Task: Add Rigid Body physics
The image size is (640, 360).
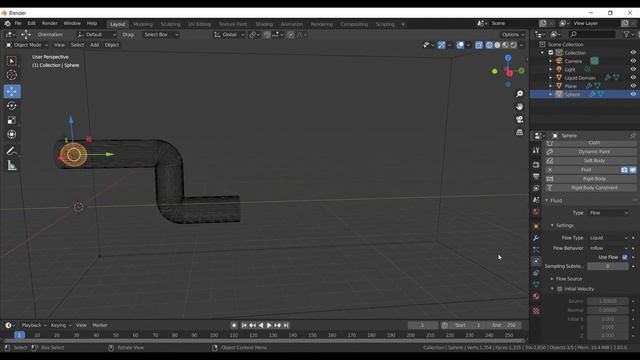Action: (x=591, y=179)
